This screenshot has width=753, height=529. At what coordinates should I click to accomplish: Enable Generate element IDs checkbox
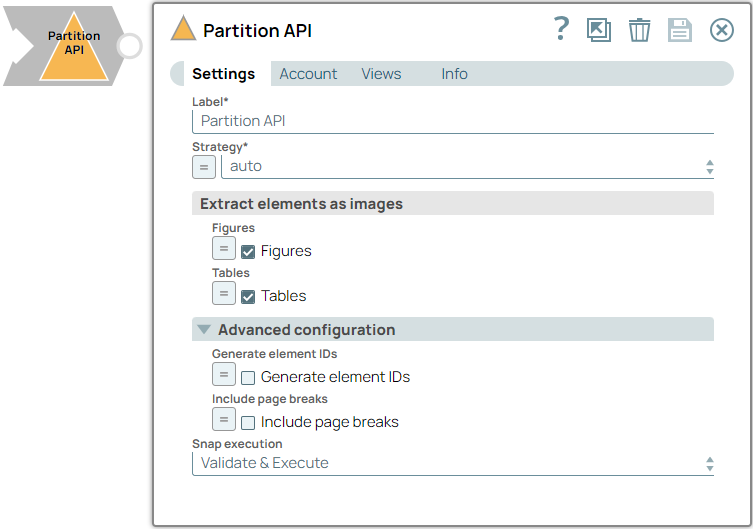click(x=248, y=378)
